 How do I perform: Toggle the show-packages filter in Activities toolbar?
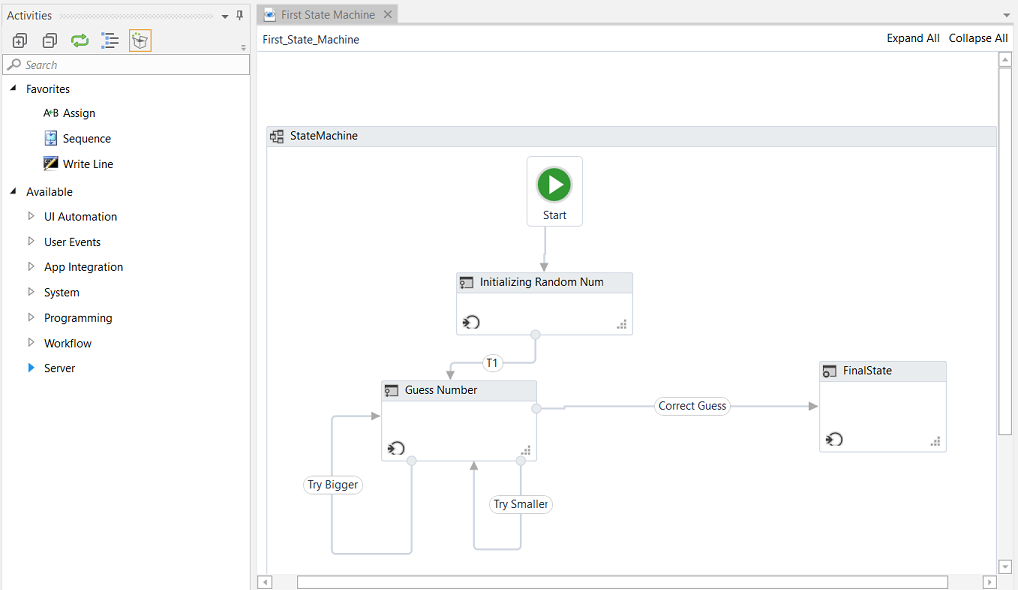pyautogui.click(x=140, y=39)
